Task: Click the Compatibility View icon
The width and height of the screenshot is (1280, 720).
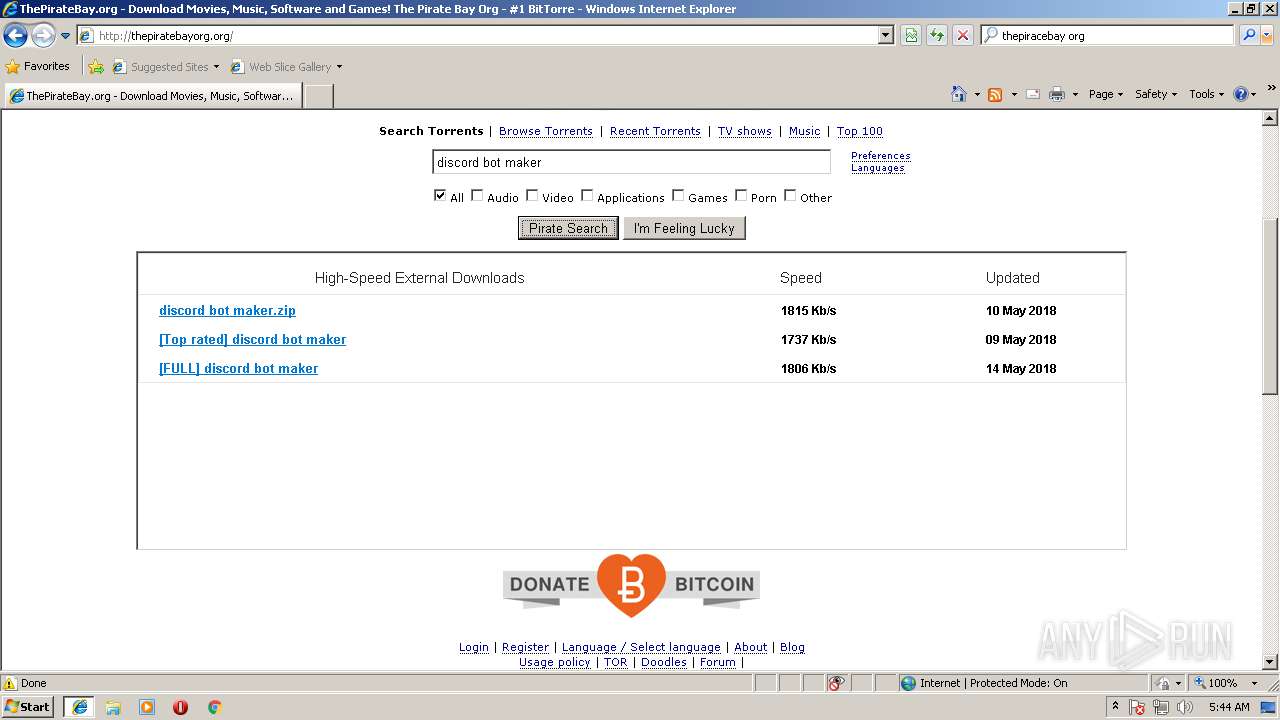Action: [911, 35]
